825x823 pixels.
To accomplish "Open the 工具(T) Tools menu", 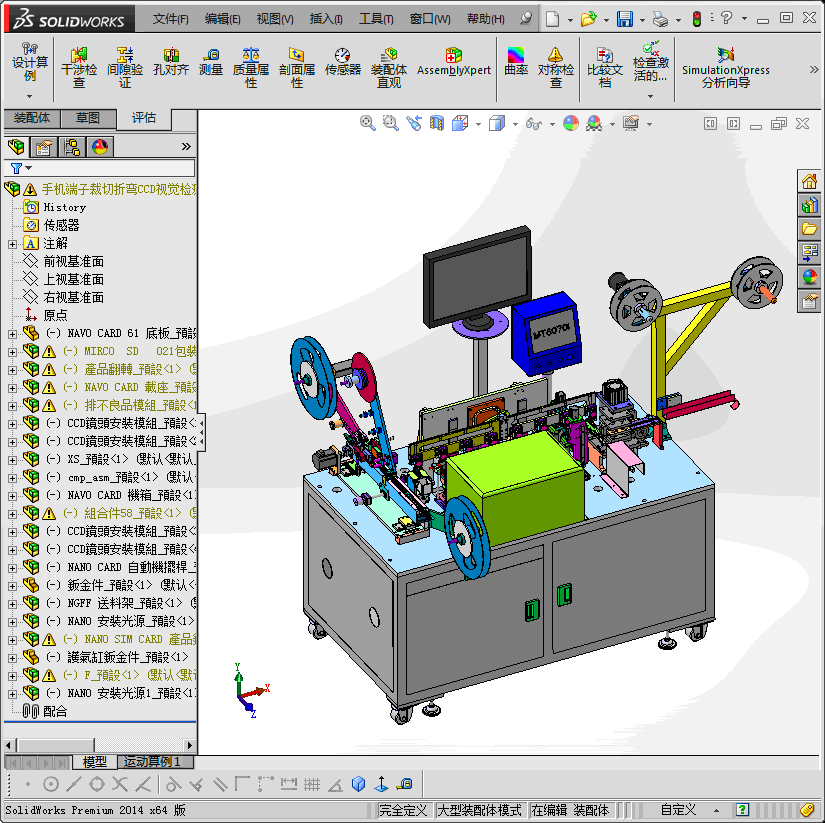I will click(376, 19).
